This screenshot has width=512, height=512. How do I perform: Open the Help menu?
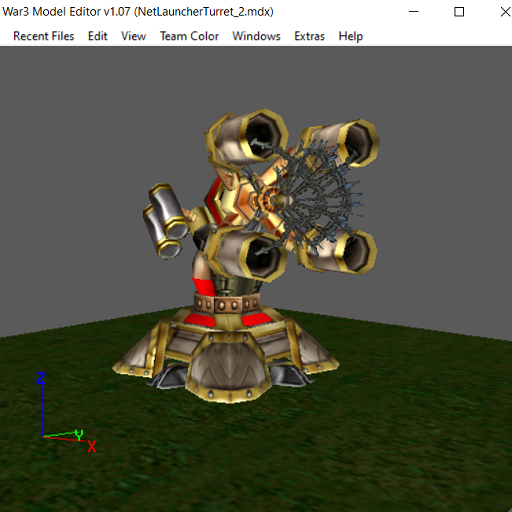351,36
